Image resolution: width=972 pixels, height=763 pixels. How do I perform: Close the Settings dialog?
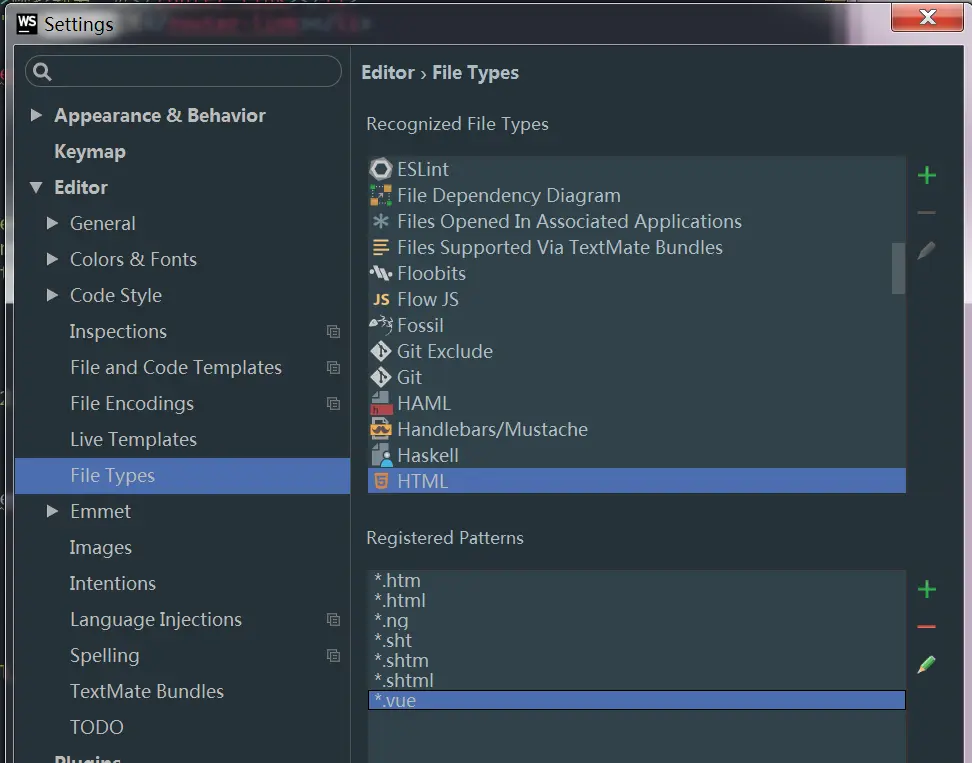pos(927,17)
